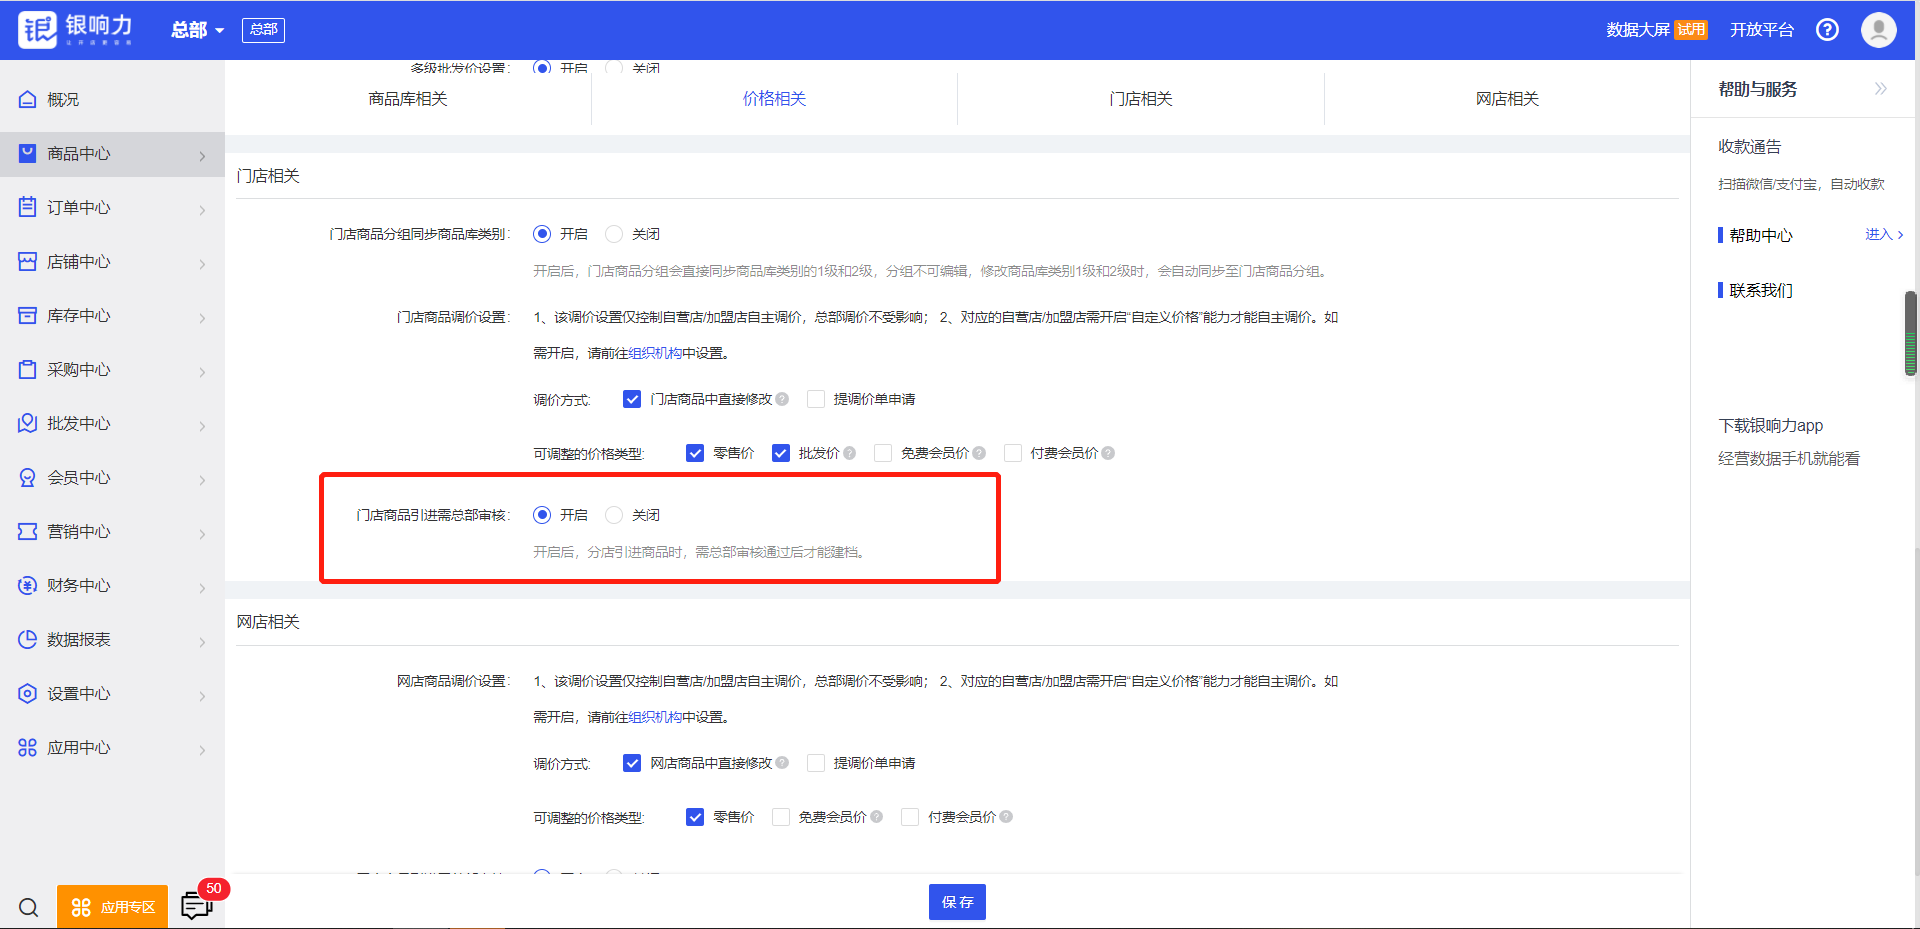Screen dimensions: 1920x929
Task: Open 组织机构 link in 门店商品调价设置
Action: click(x=655, y=353)
